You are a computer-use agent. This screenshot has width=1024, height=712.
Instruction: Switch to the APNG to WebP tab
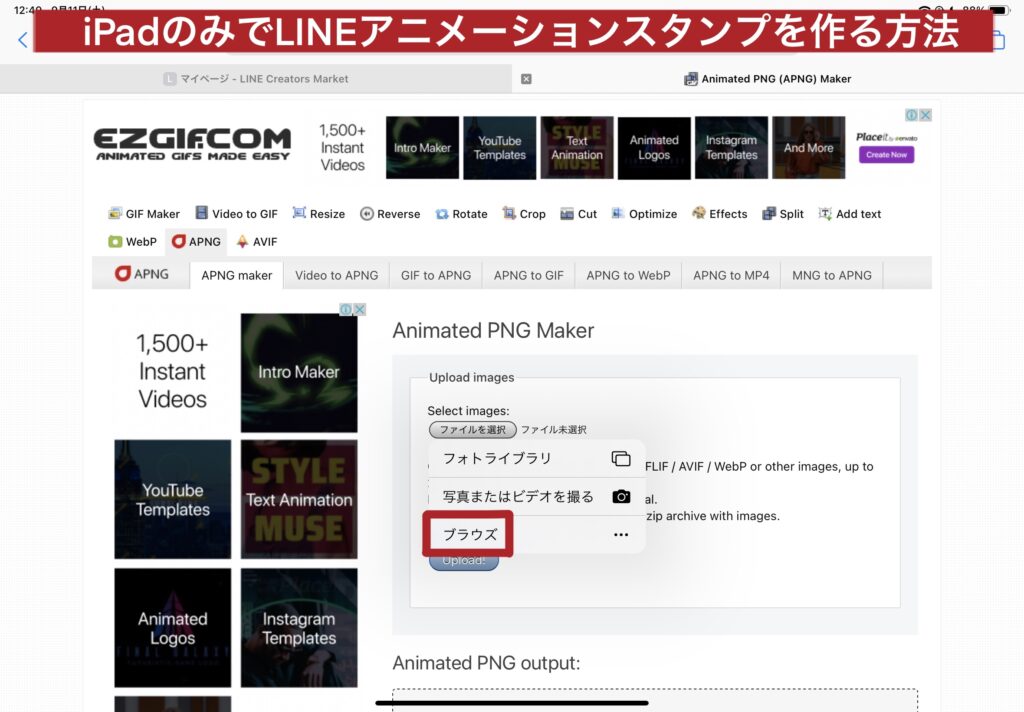tap(628, 276)
